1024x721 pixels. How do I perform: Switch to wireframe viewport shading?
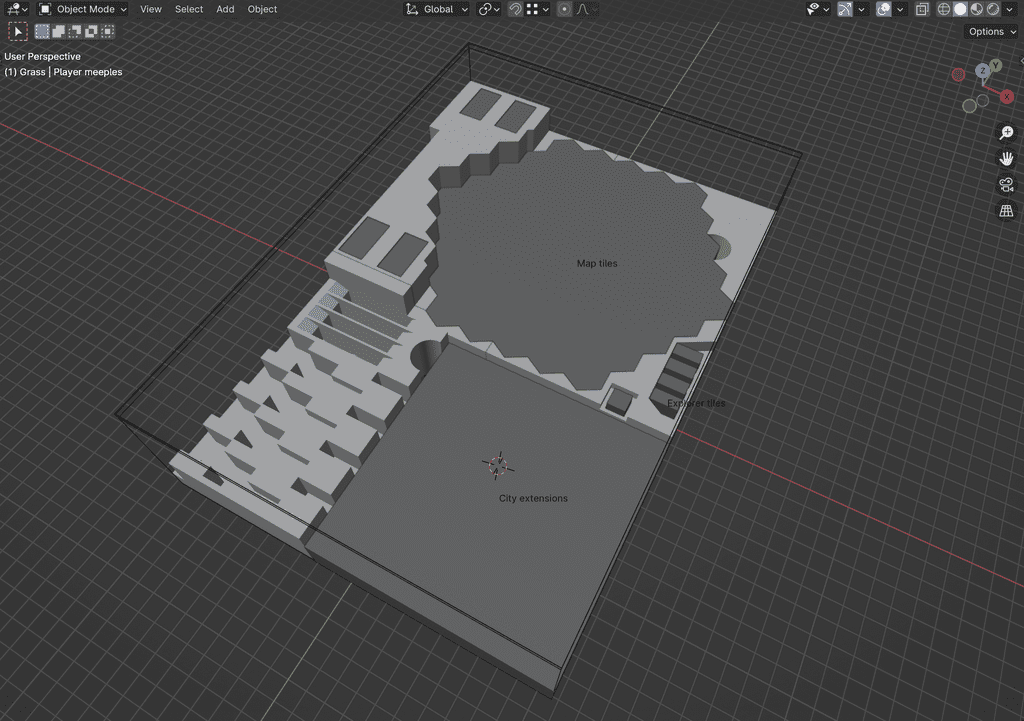[944, 9]
